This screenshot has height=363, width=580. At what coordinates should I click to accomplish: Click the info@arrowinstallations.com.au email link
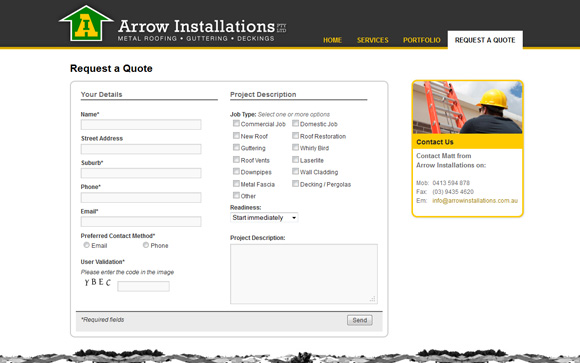(x=475, y=201)
